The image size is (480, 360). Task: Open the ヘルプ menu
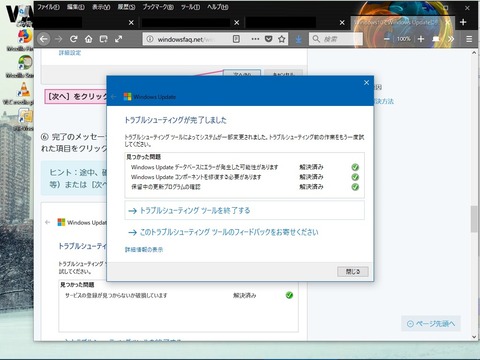tap(218, 7)
